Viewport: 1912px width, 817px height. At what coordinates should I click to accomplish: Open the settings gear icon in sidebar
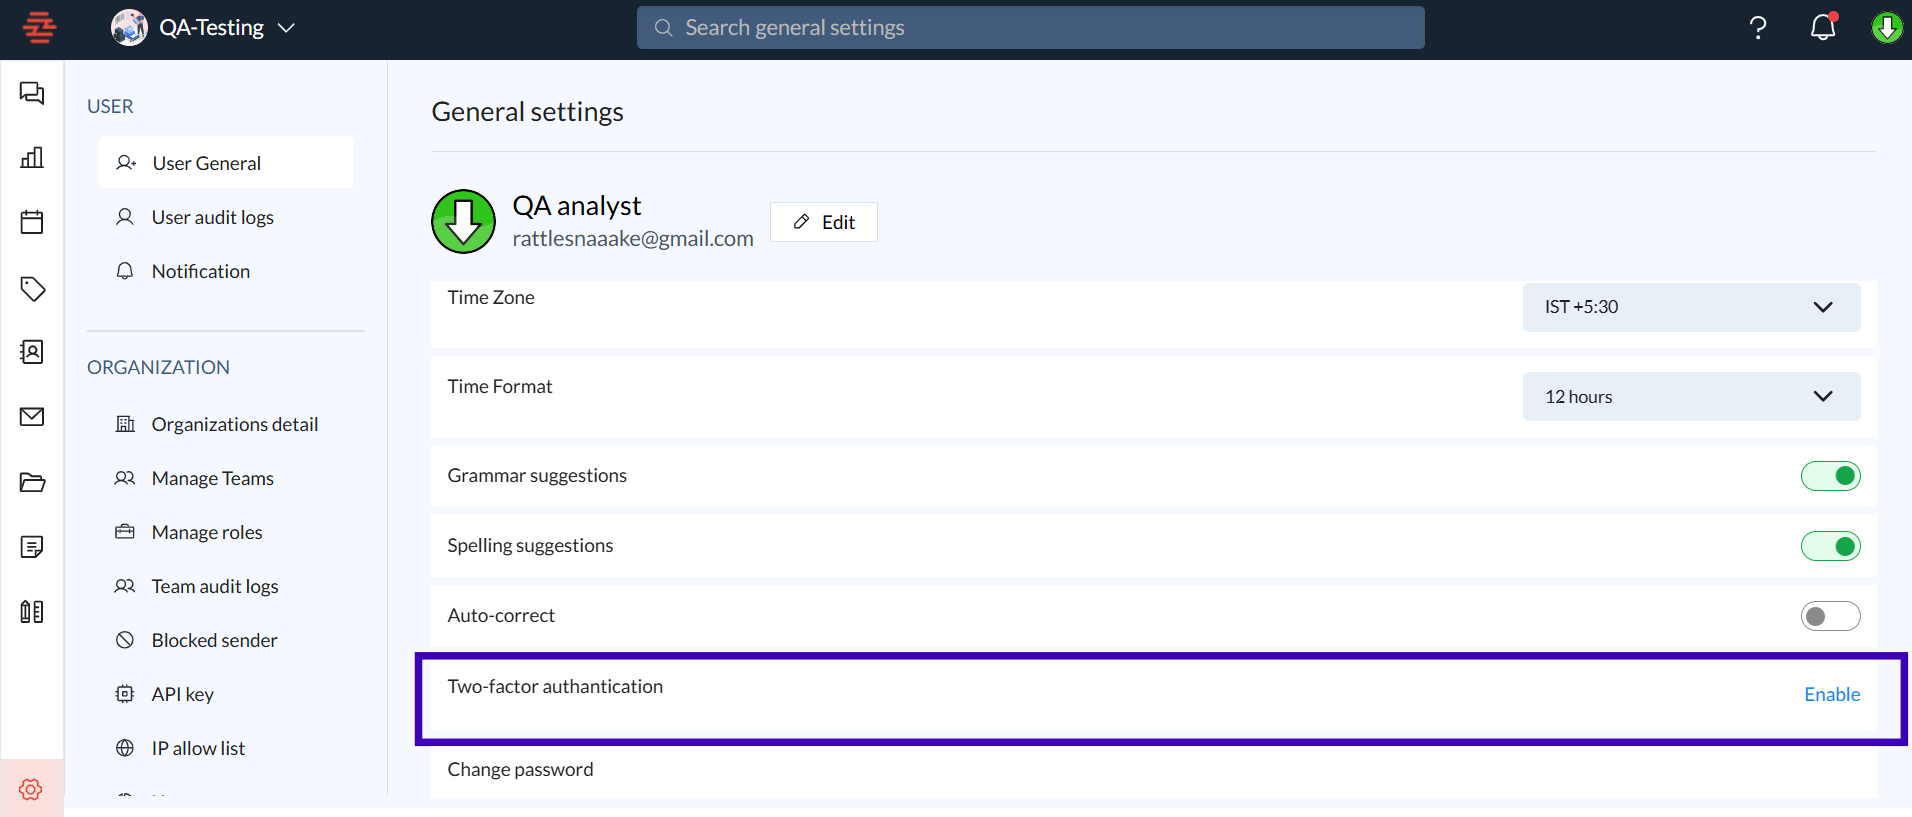pos(31,789)
